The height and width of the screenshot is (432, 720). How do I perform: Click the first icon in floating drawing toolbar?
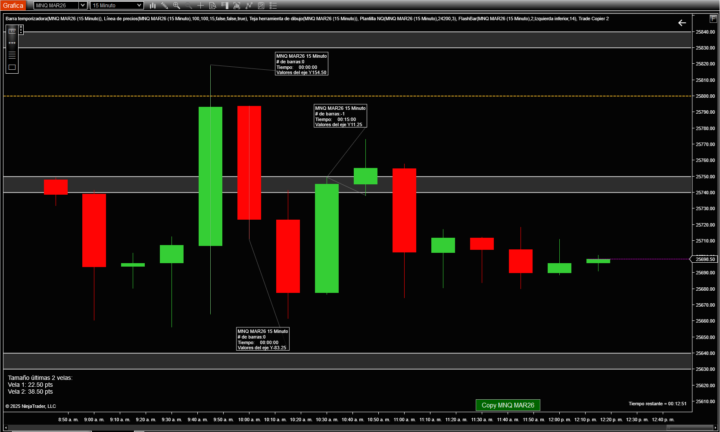tap(12, 31)
